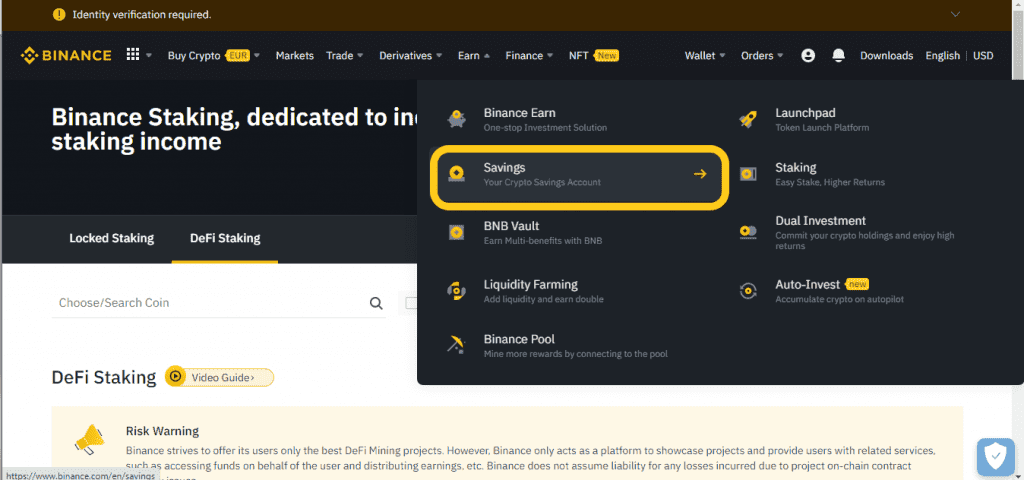This screenshot has width=1024, height=480.
Task: Go to Downloads link
Action: coord(886,56)
